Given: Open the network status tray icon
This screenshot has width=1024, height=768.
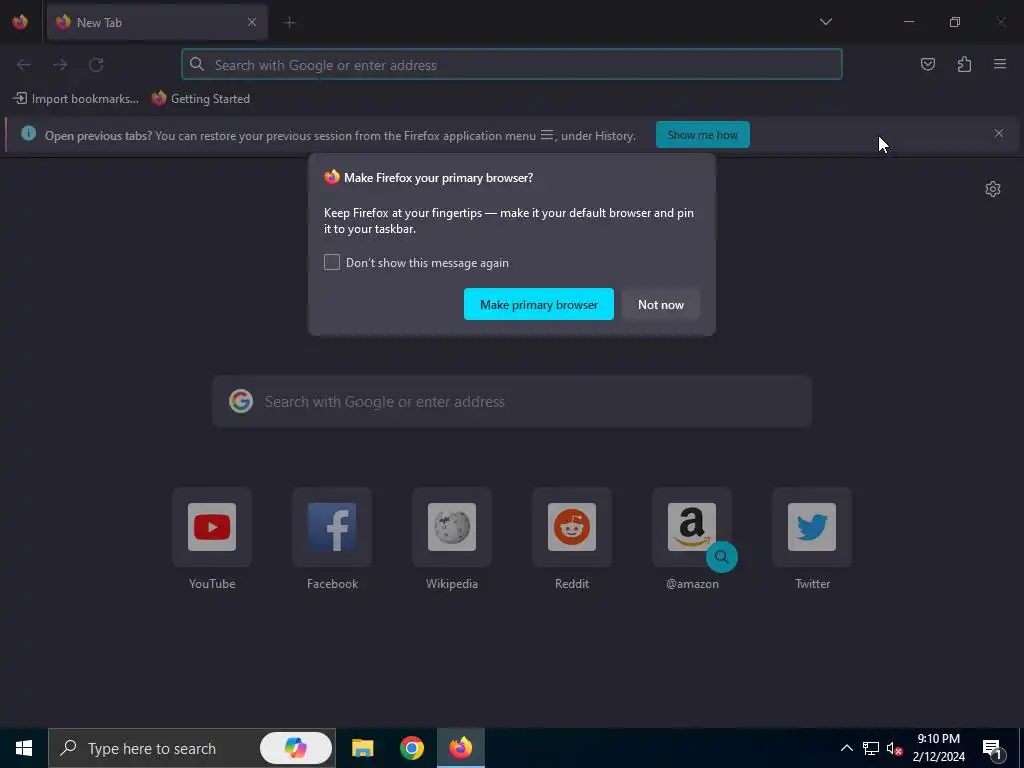Looking at the screenshot, I should [x=871, y=748].
